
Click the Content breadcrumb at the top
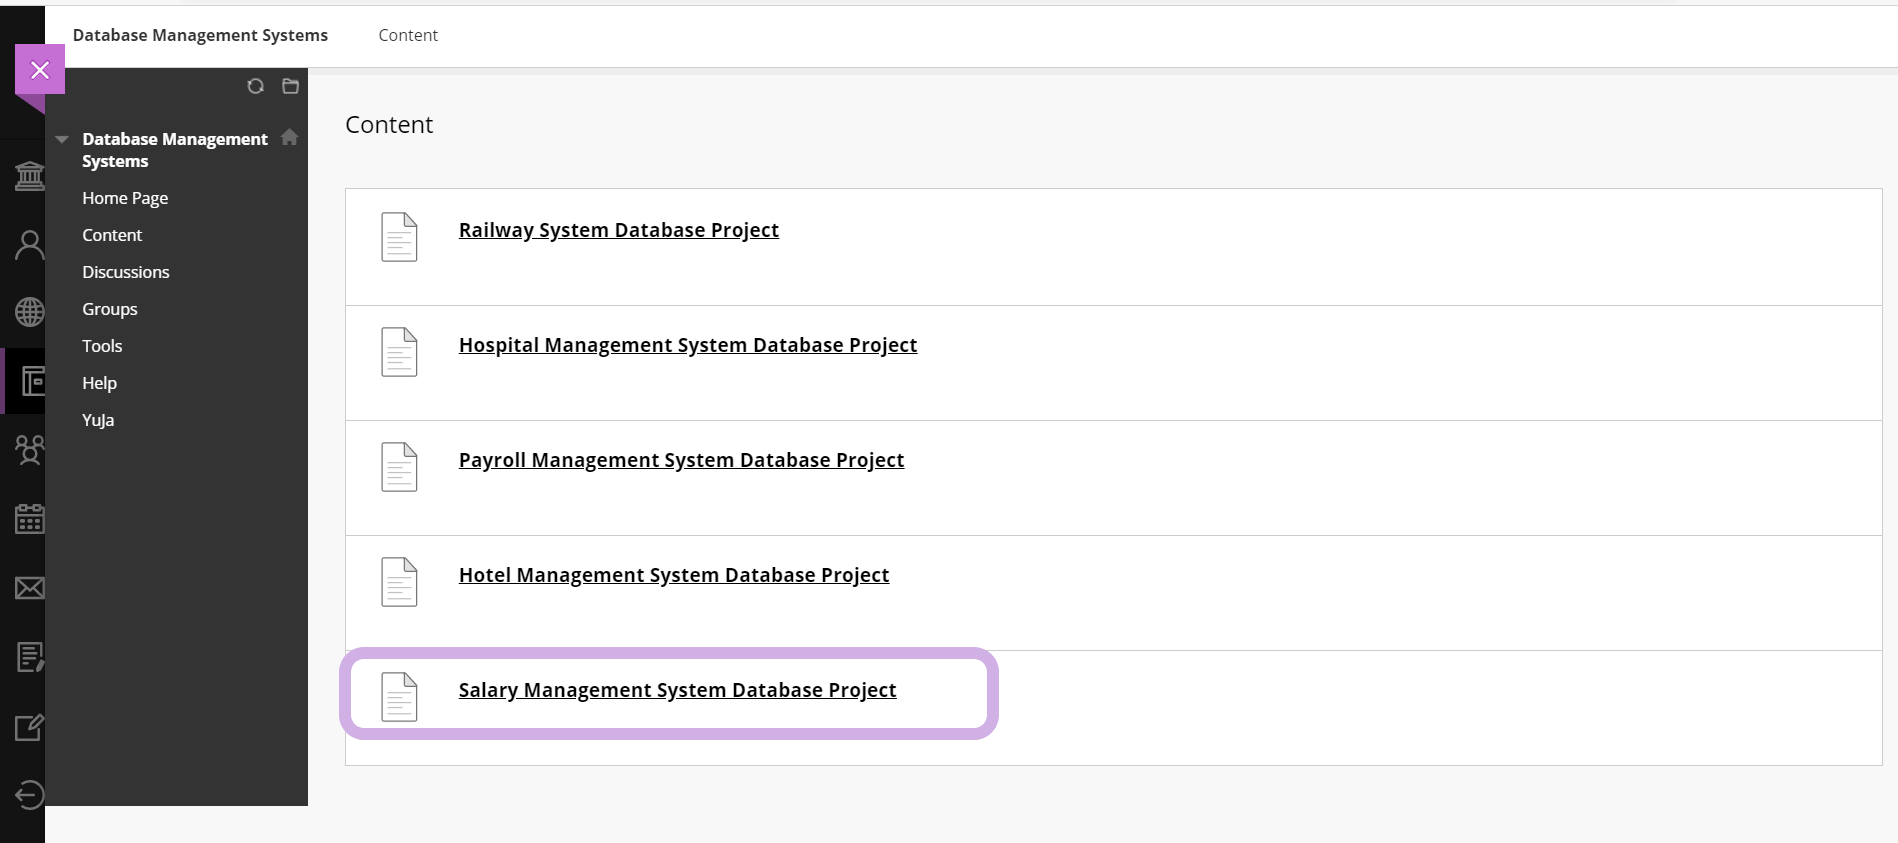[x=408, y=35]
